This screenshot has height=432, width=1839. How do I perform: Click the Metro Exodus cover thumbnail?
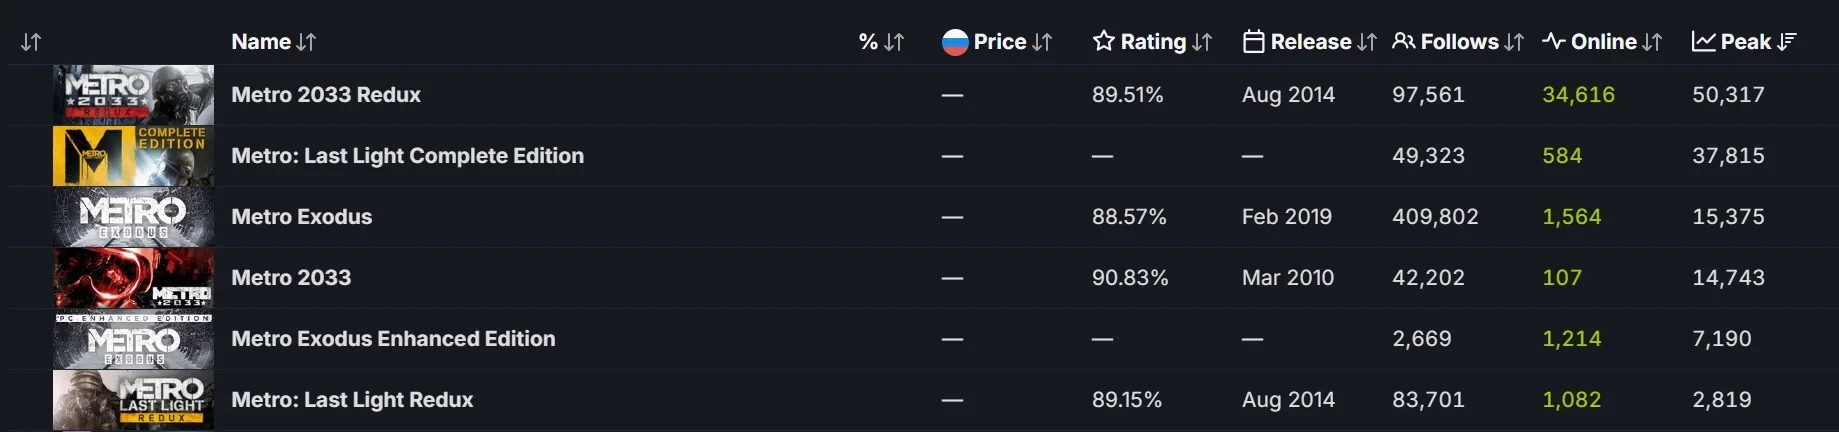tap(133, 217)
